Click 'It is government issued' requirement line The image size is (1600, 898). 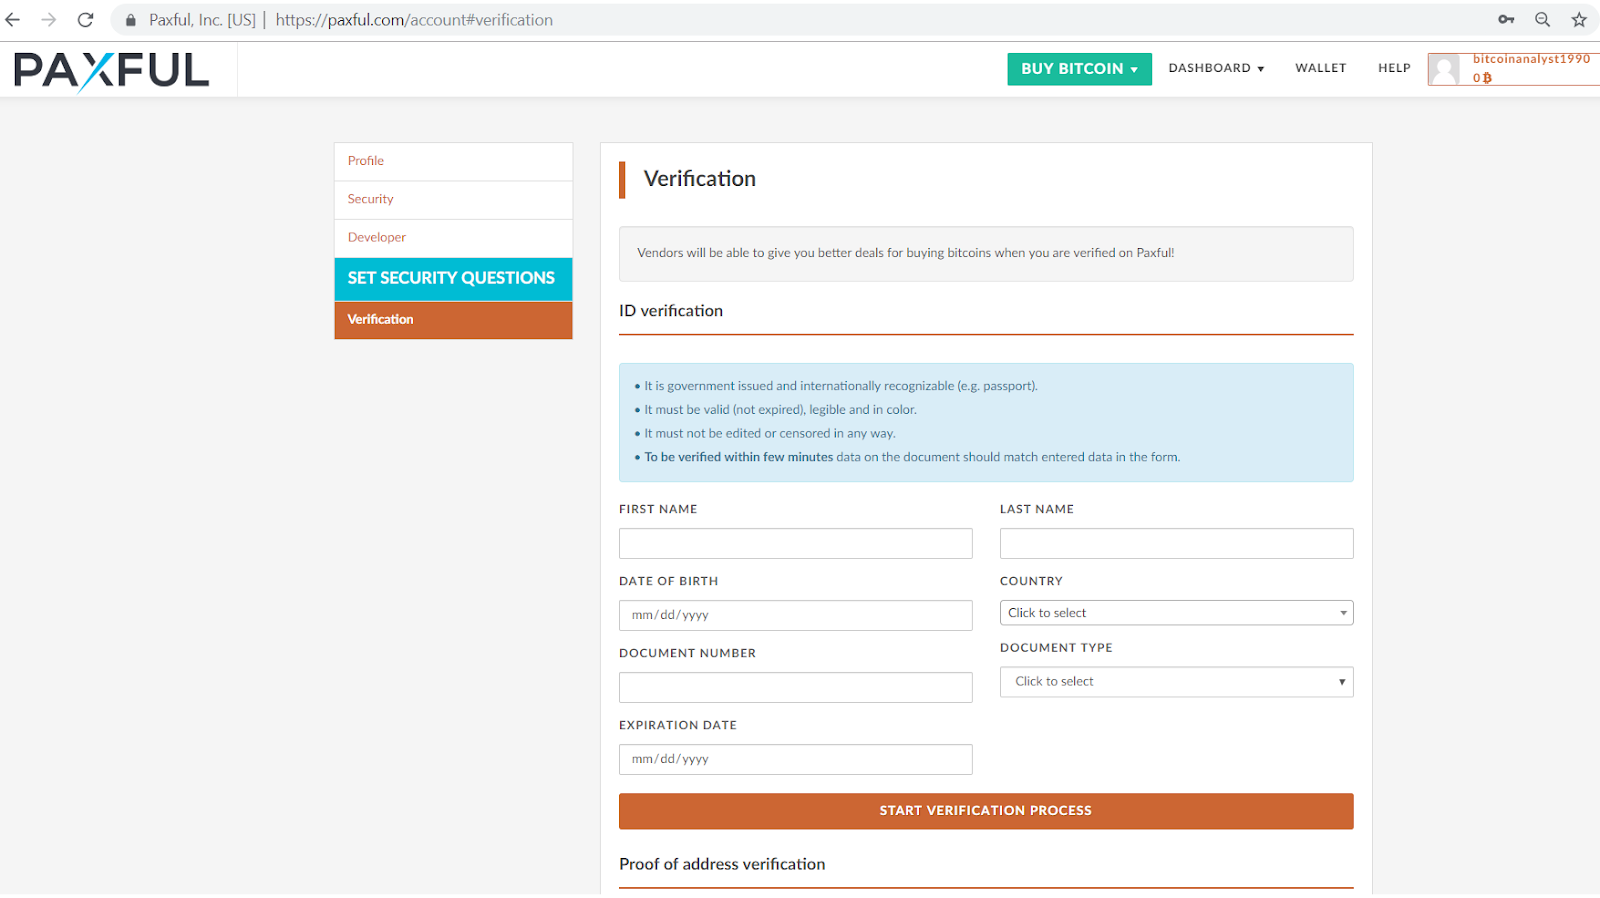point(841,386)
